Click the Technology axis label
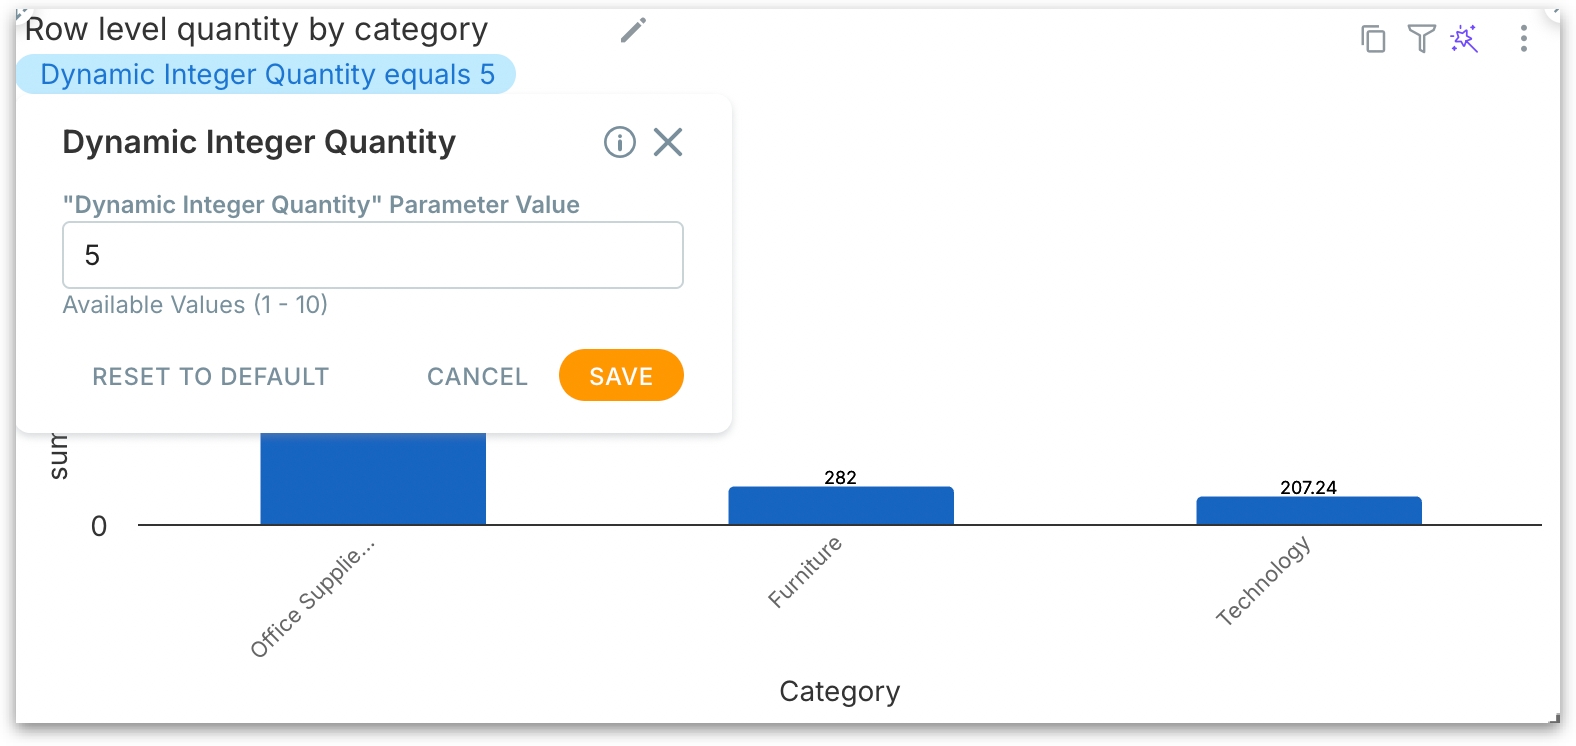 [x=1263, y=581]
